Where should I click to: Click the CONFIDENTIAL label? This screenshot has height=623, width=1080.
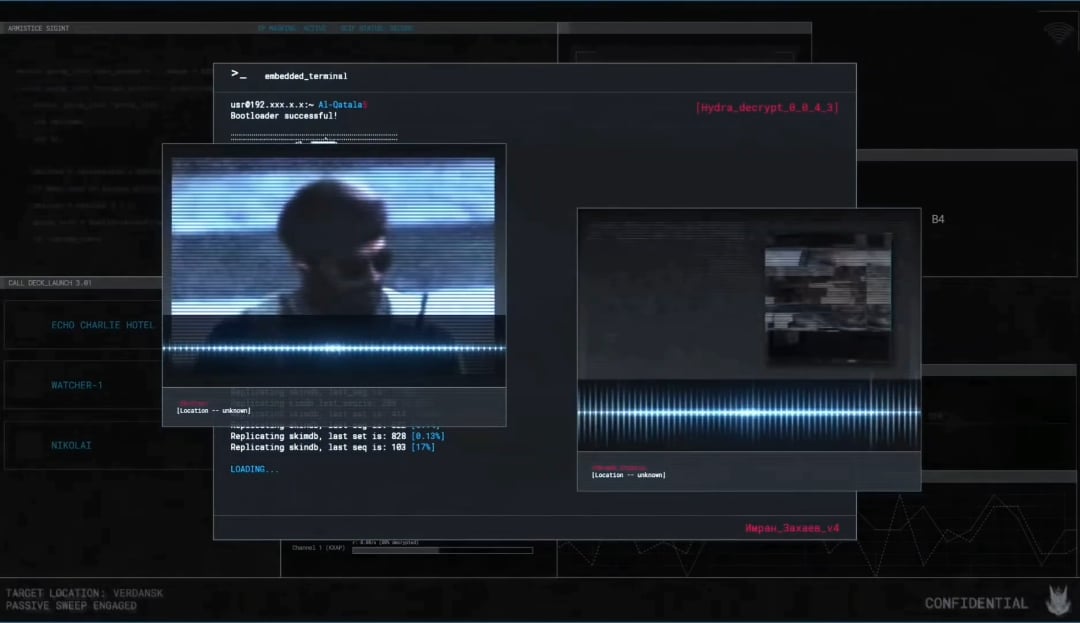tap(975, 603)
